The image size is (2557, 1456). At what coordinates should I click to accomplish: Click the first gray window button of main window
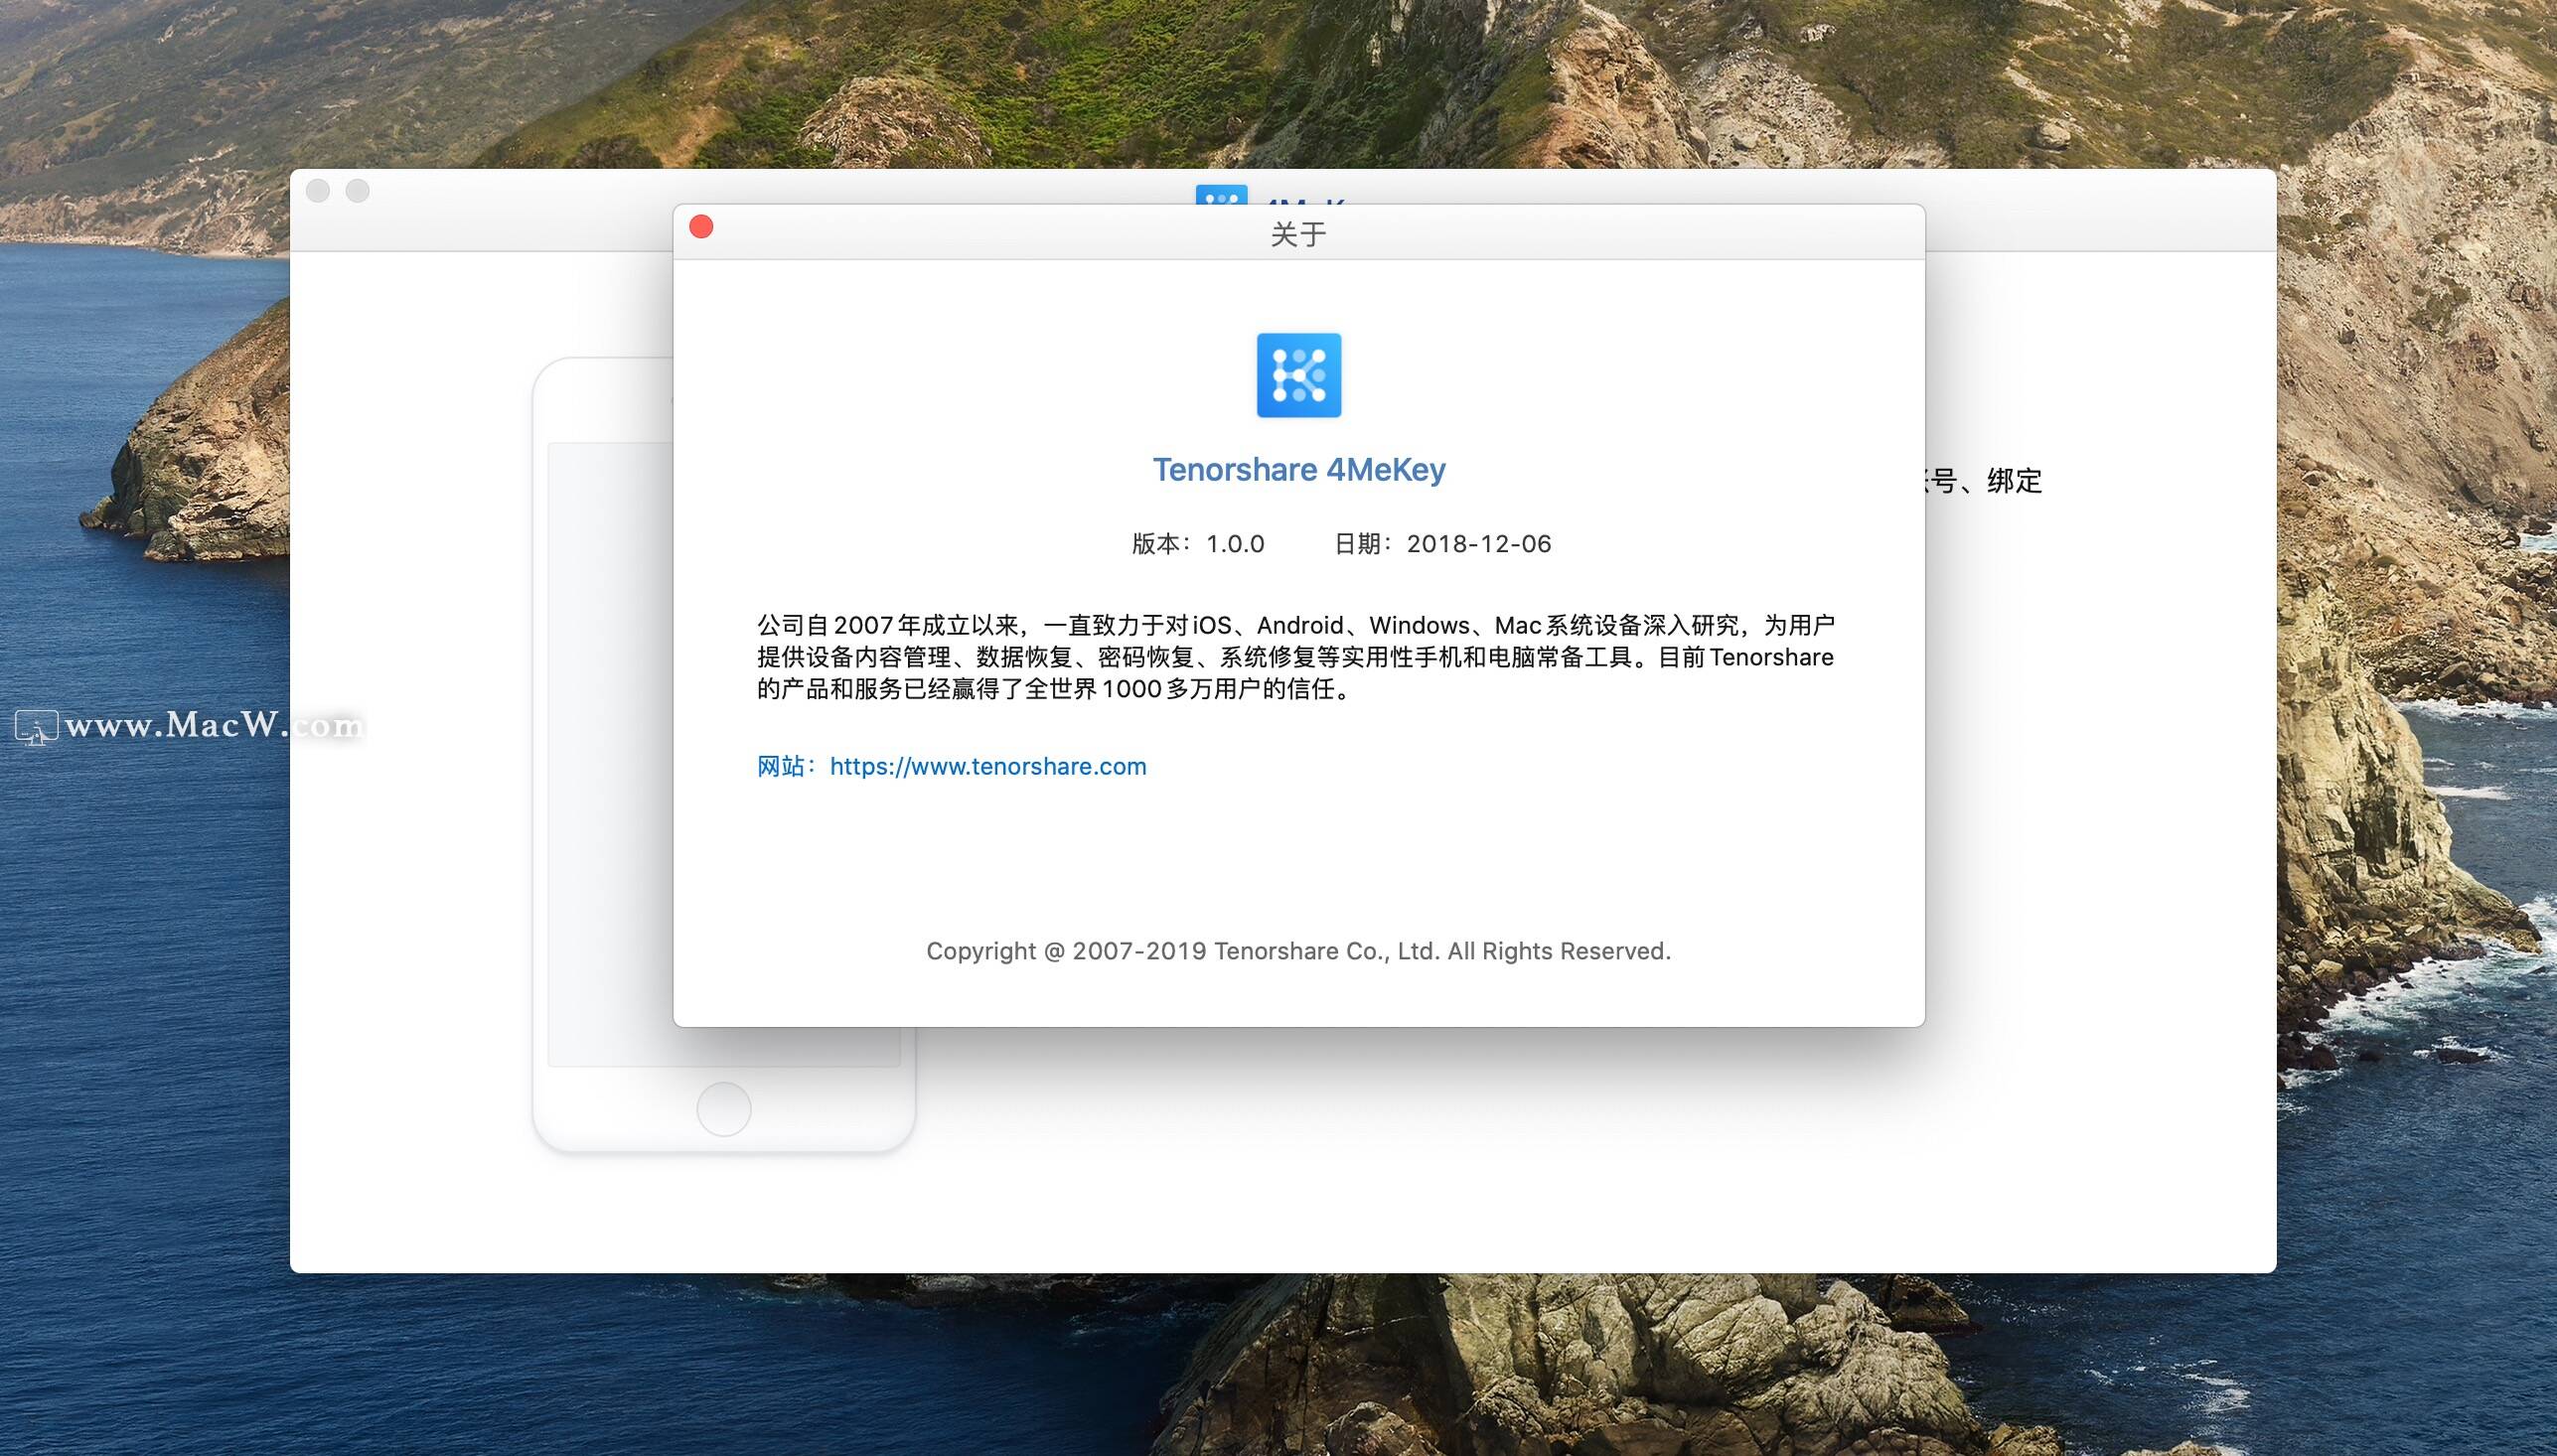[x=318, y=191]
